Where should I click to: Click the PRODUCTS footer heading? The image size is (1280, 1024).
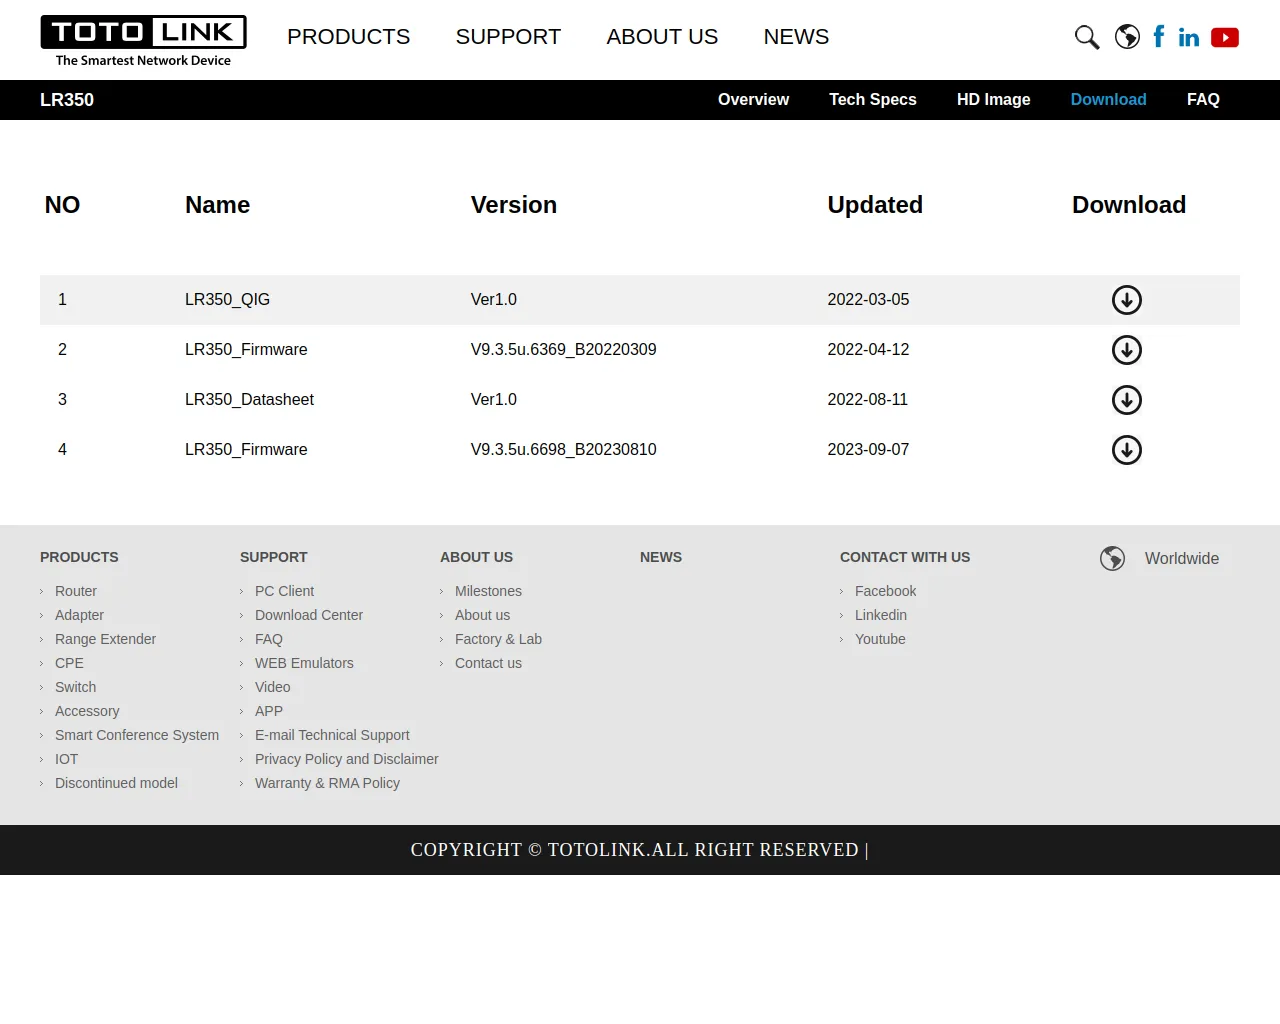click(x=79, y=557)
